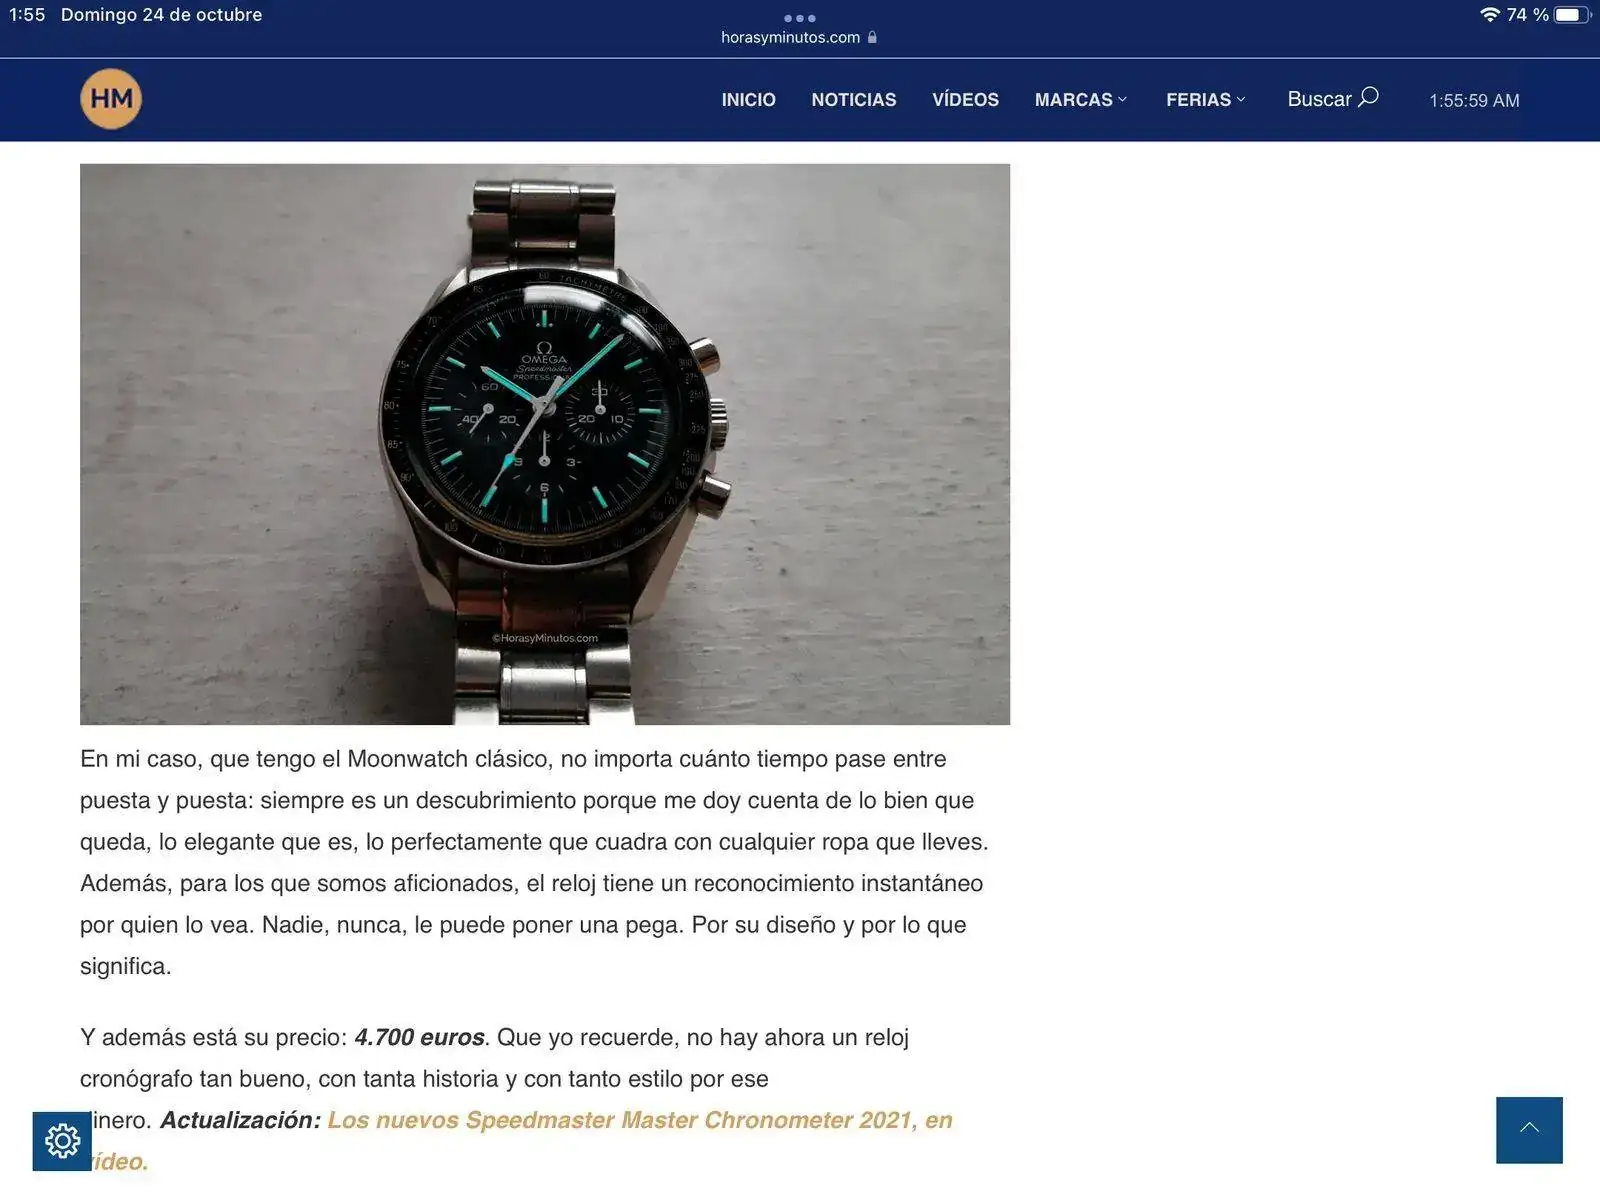Open the Omega Speedmaster watch photo
The image size is (1600, 1200).
[545, 444]
